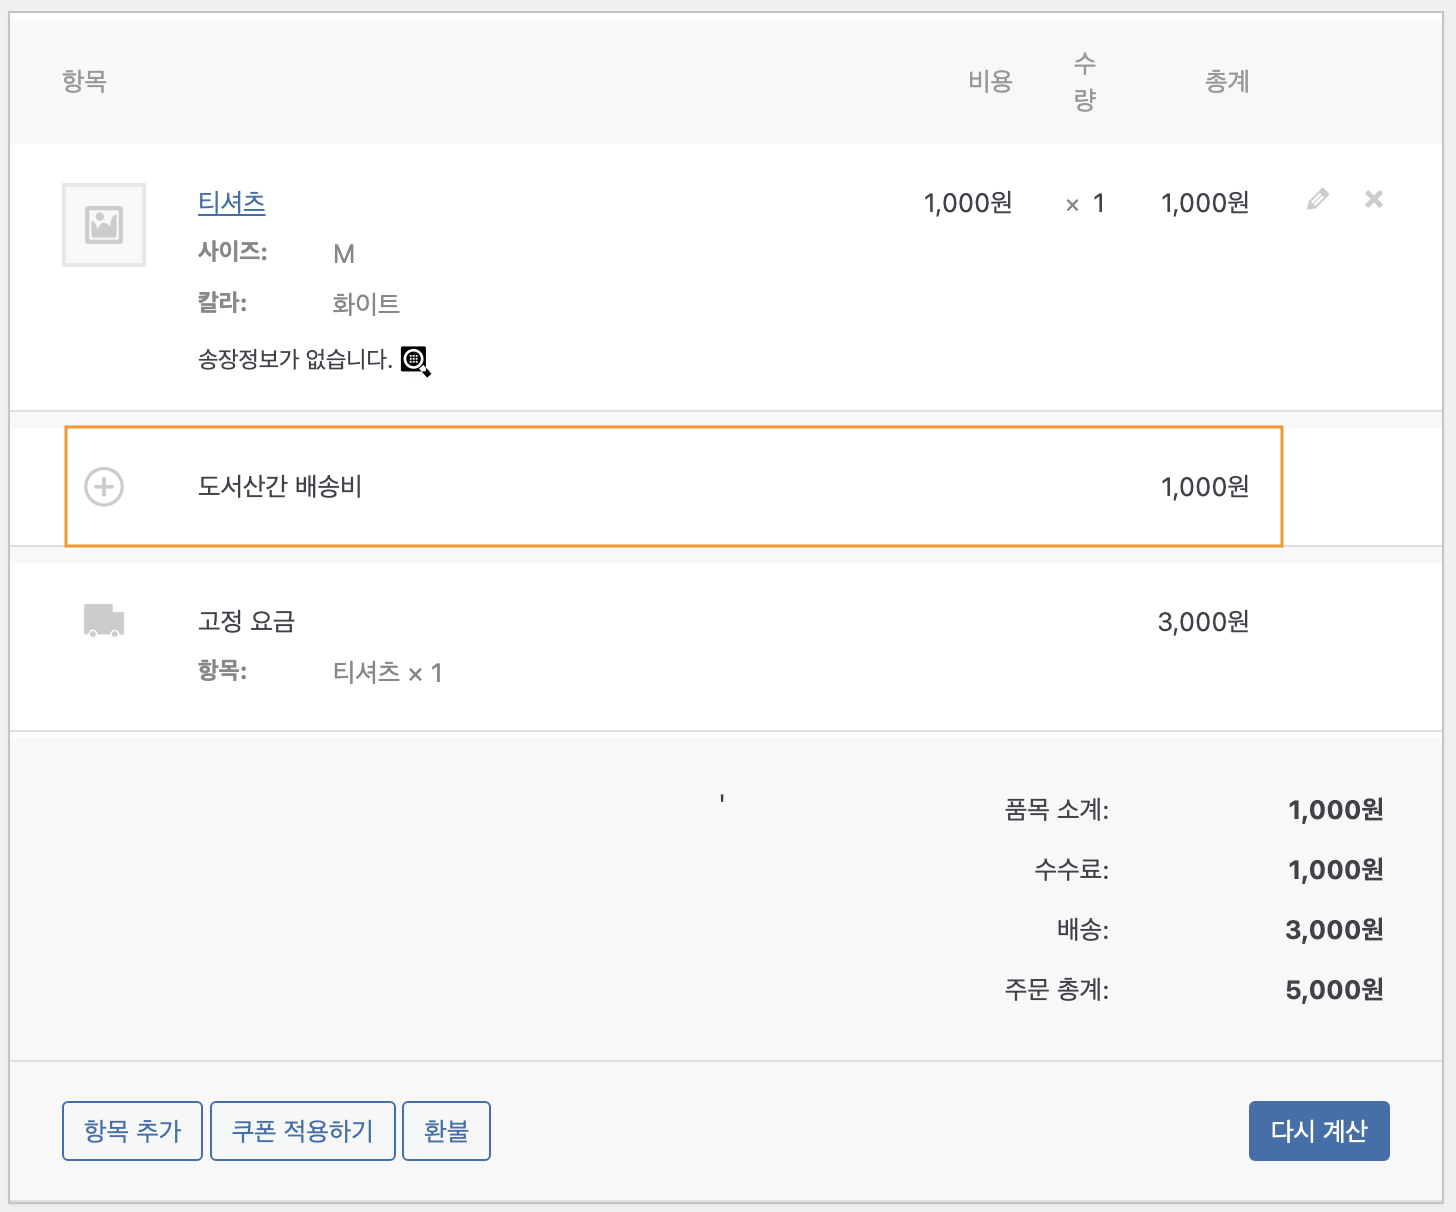
Task: Click the pencil edit icon for 티셔츠
Action: [x=1318, y=200]
